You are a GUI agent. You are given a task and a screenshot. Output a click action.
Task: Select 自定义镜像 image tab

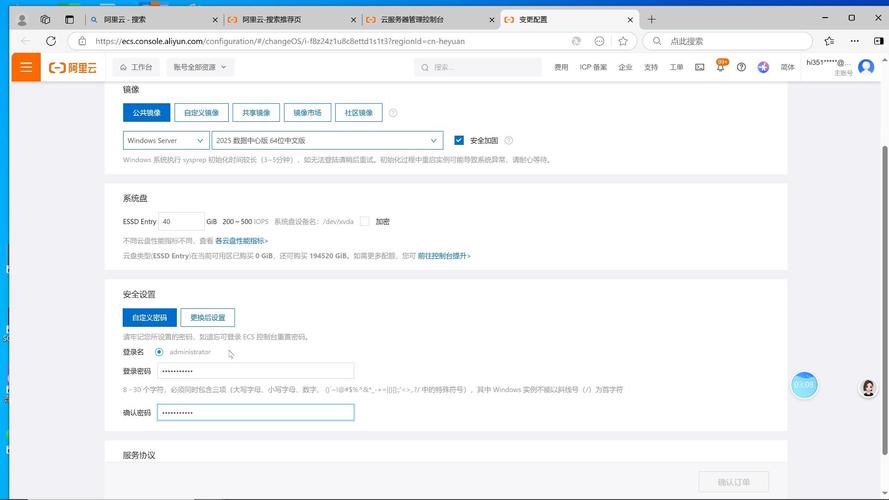(201, 112)
